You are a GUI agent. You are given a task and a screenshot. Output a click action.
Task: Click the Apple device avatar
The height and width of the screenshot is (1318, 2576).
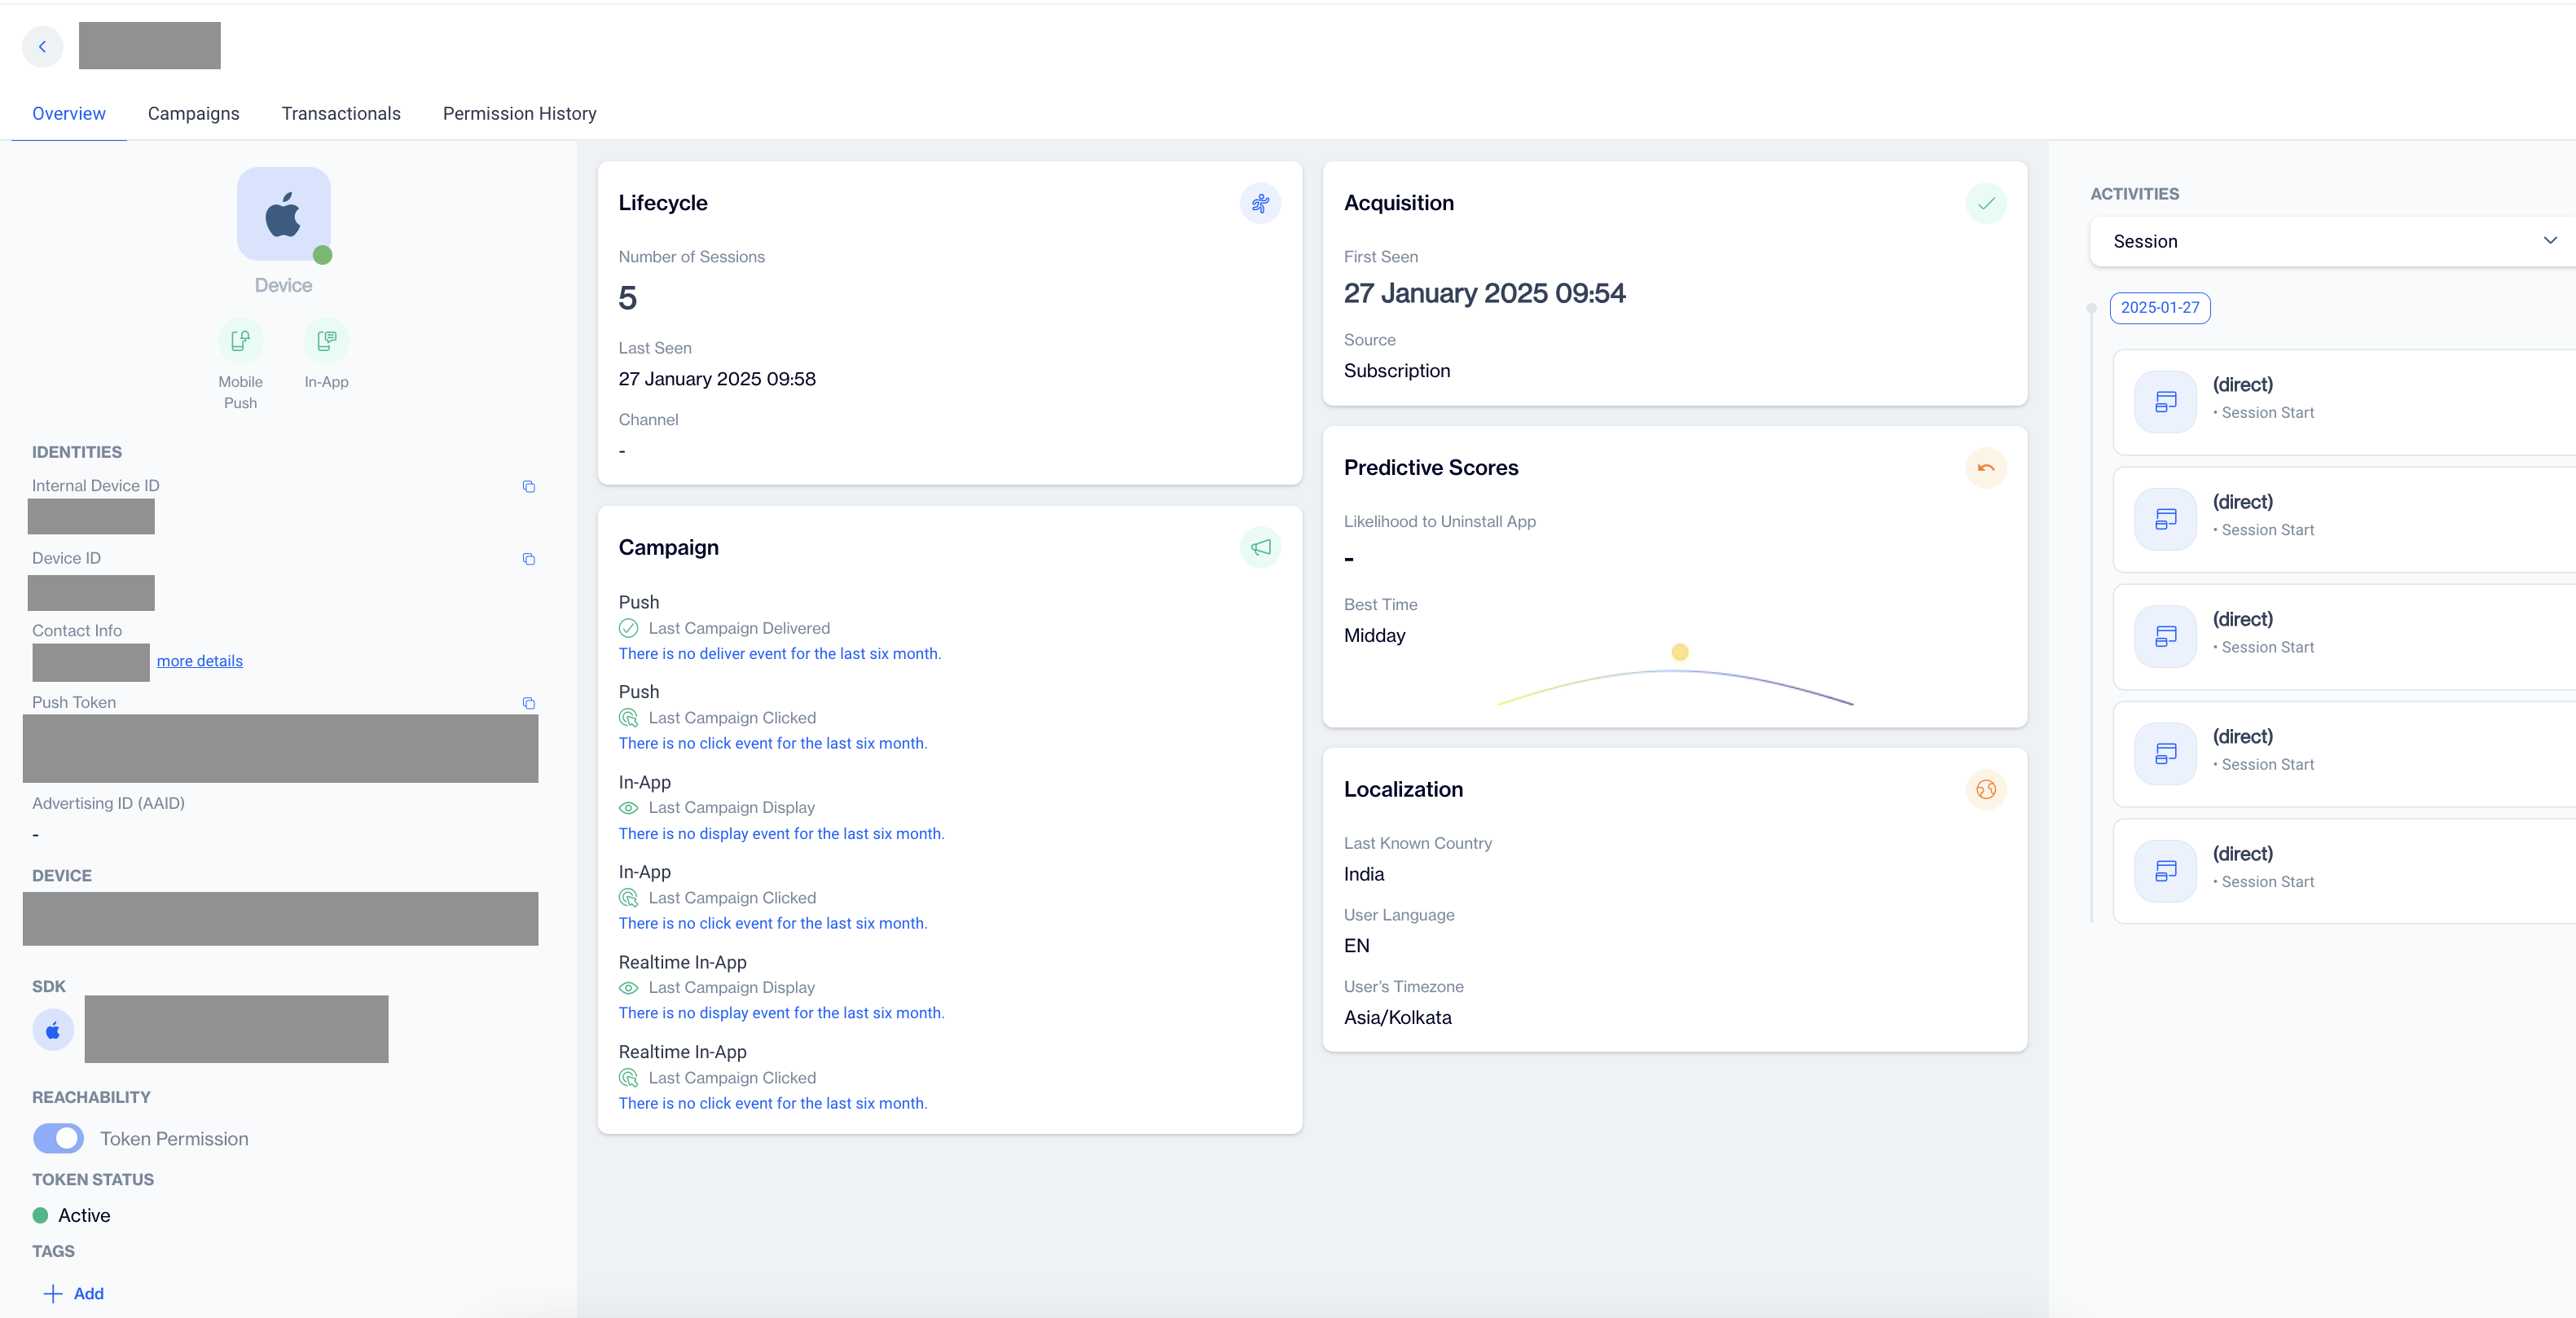tap(284, 214)
